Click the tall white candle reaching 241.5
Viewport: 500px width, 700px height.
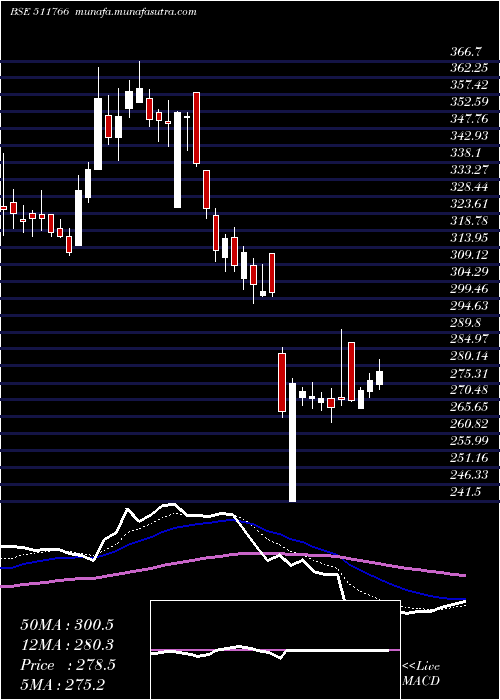(292, 442)
